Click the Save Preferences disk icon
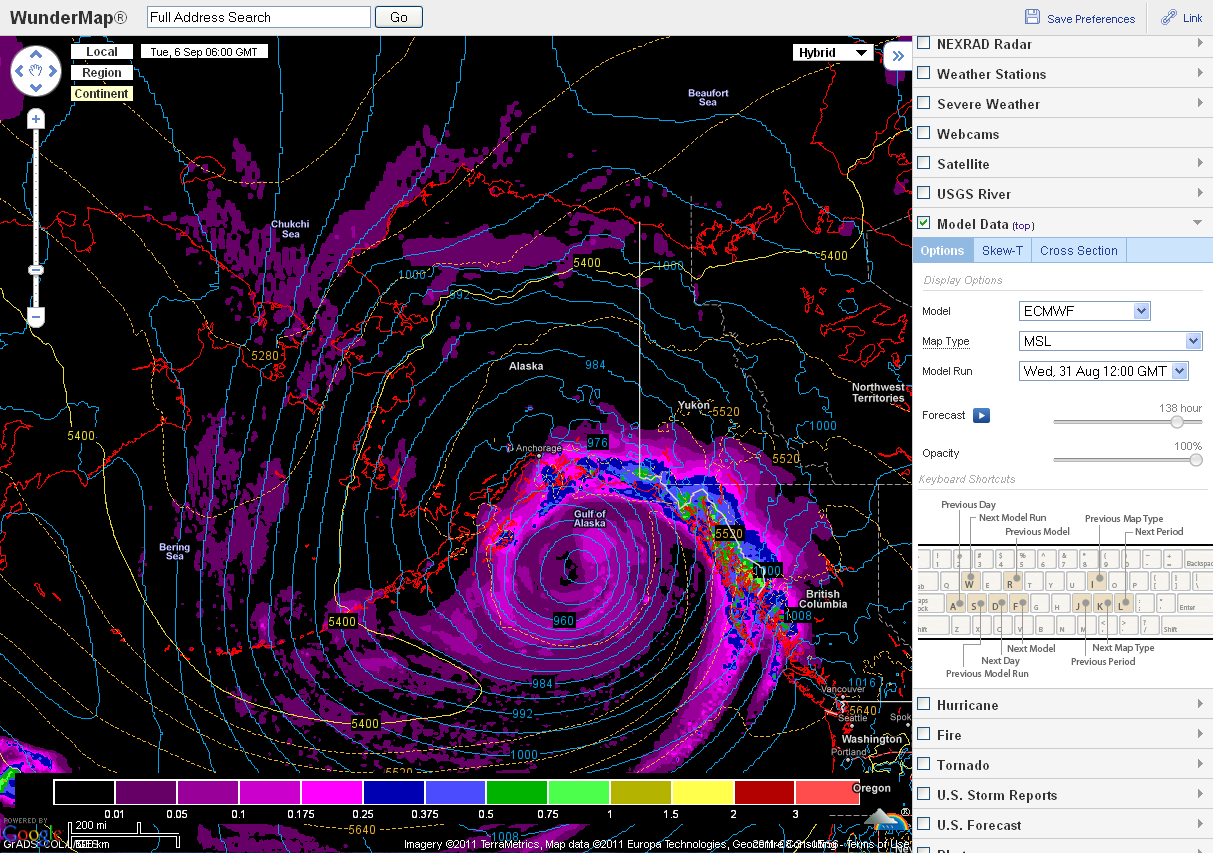This screenshot has width=1213, height=853. coord(1033,17)
